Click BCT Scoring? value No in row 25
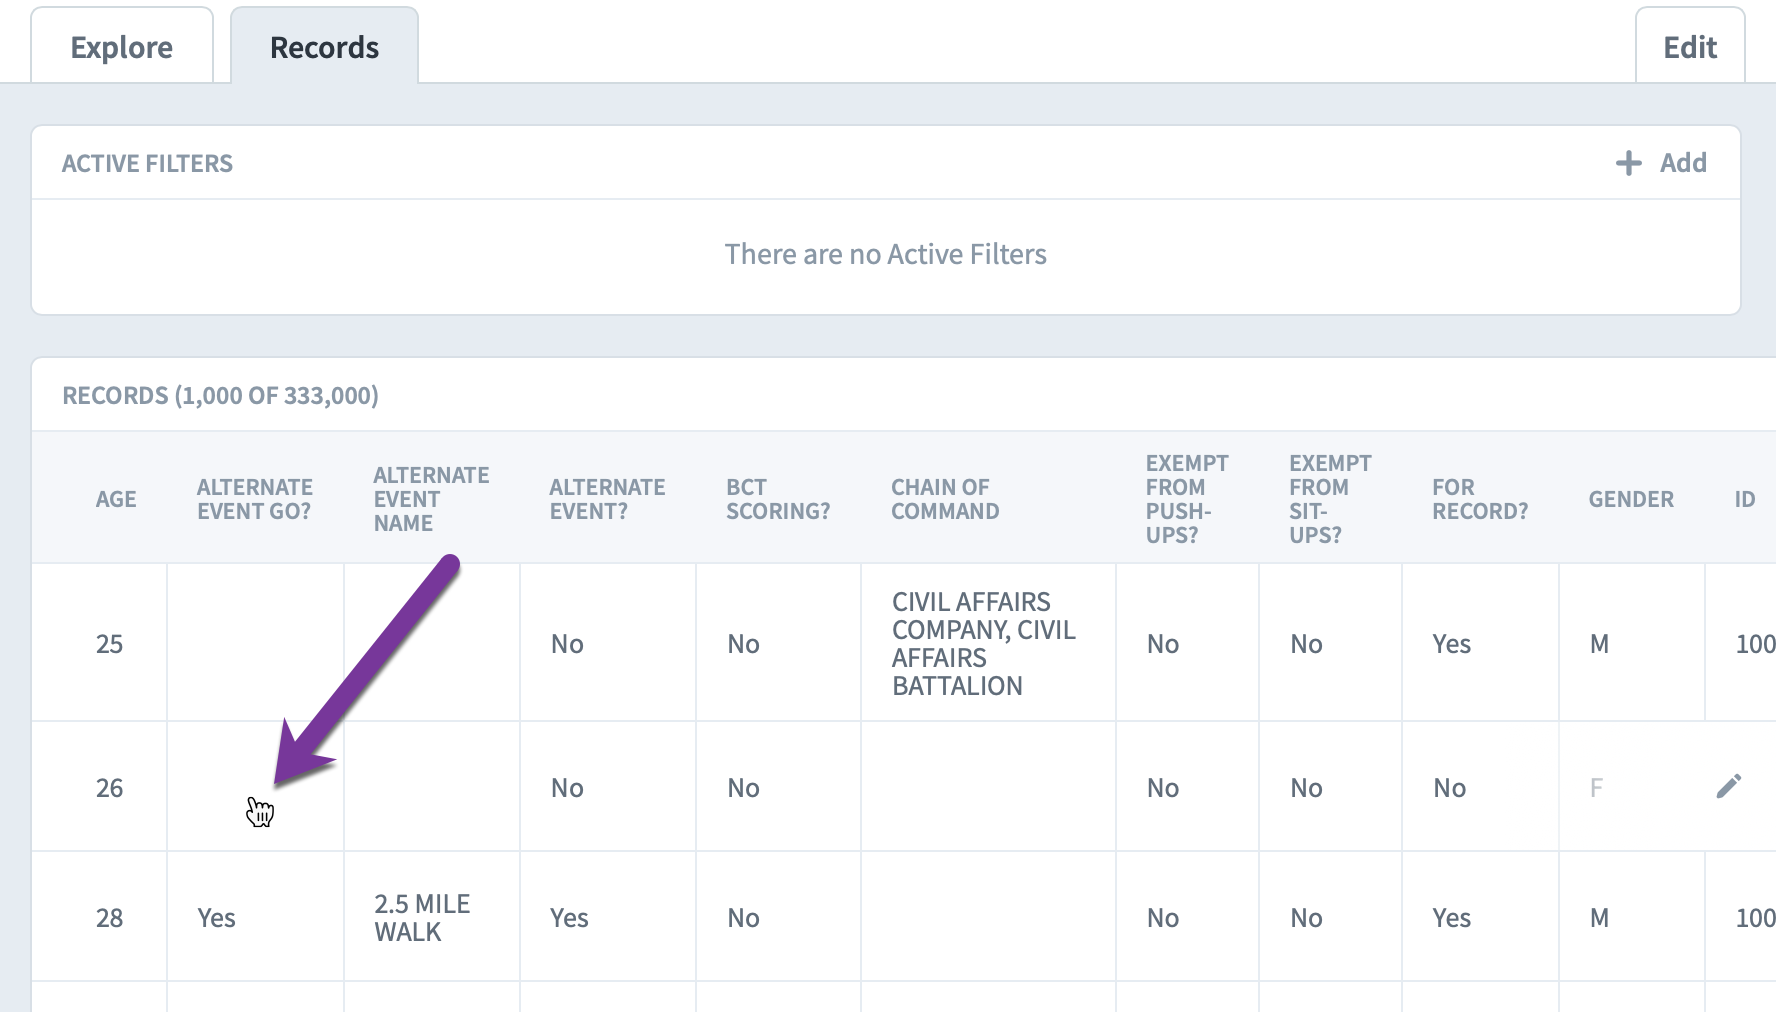The height and width of the screenshot is (1012, 1776). (x=743, y=644)
